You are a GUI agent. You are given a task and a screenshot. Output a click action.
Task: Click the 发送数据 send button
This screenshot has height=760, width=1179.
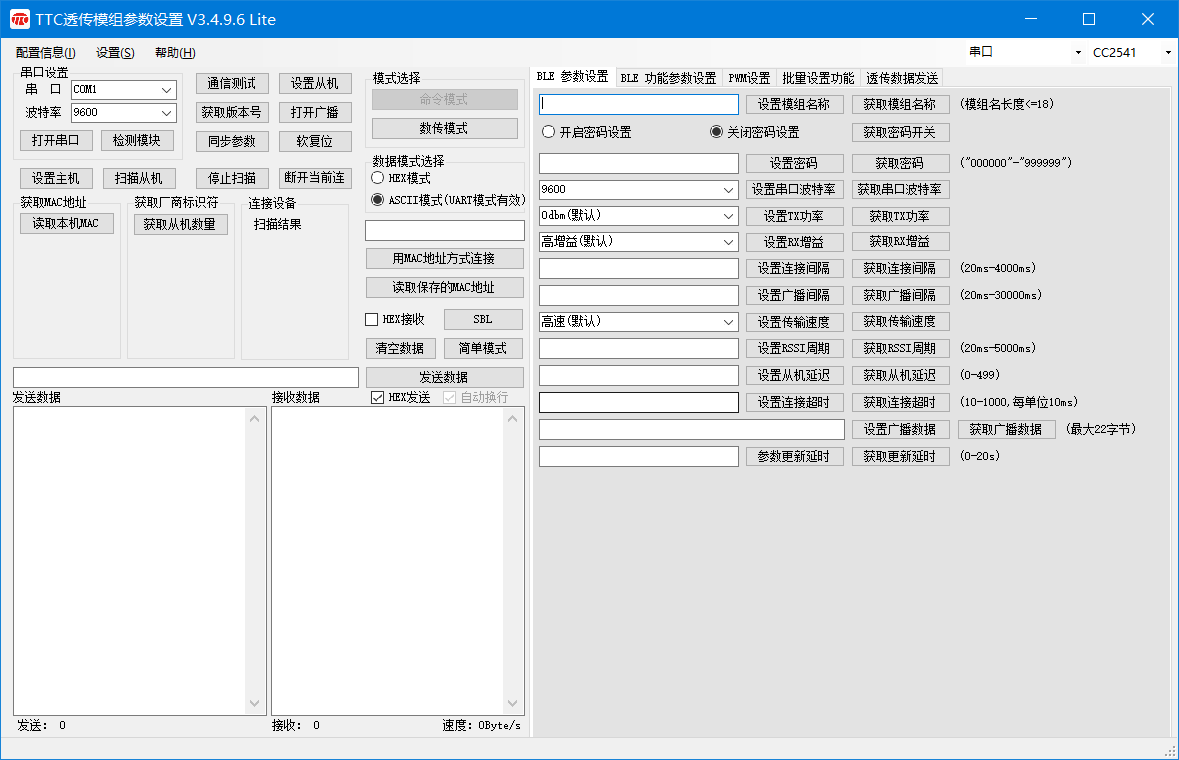point(445,377)
